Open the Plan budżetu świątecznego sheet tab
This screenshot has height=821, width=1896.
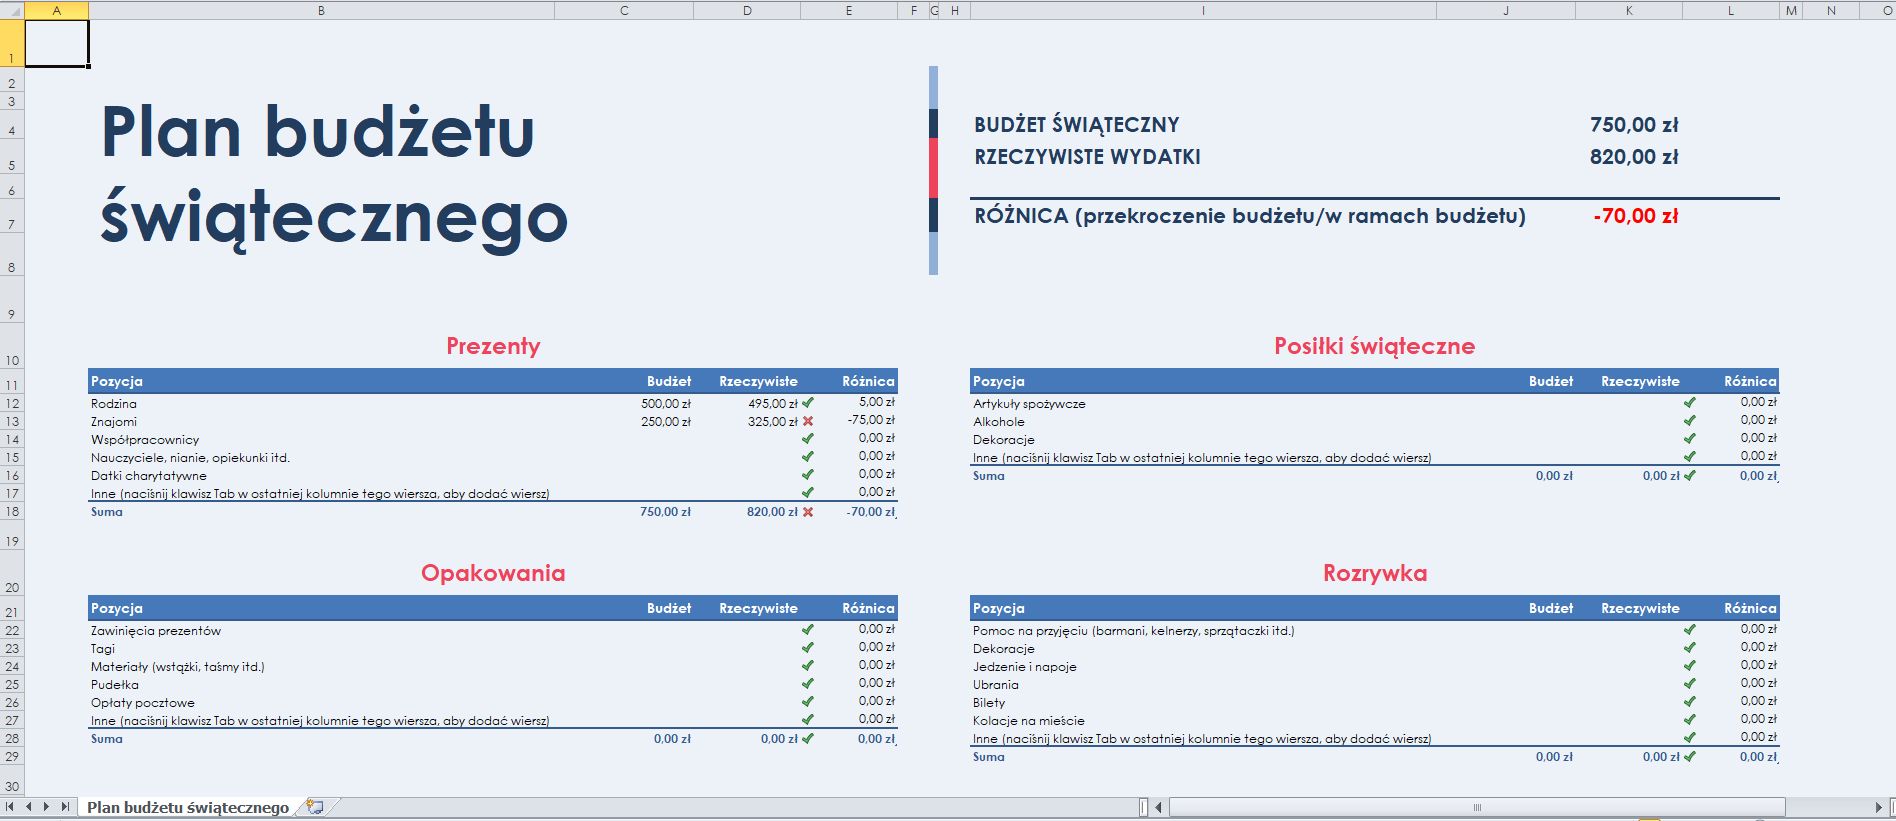pos(188,807)
